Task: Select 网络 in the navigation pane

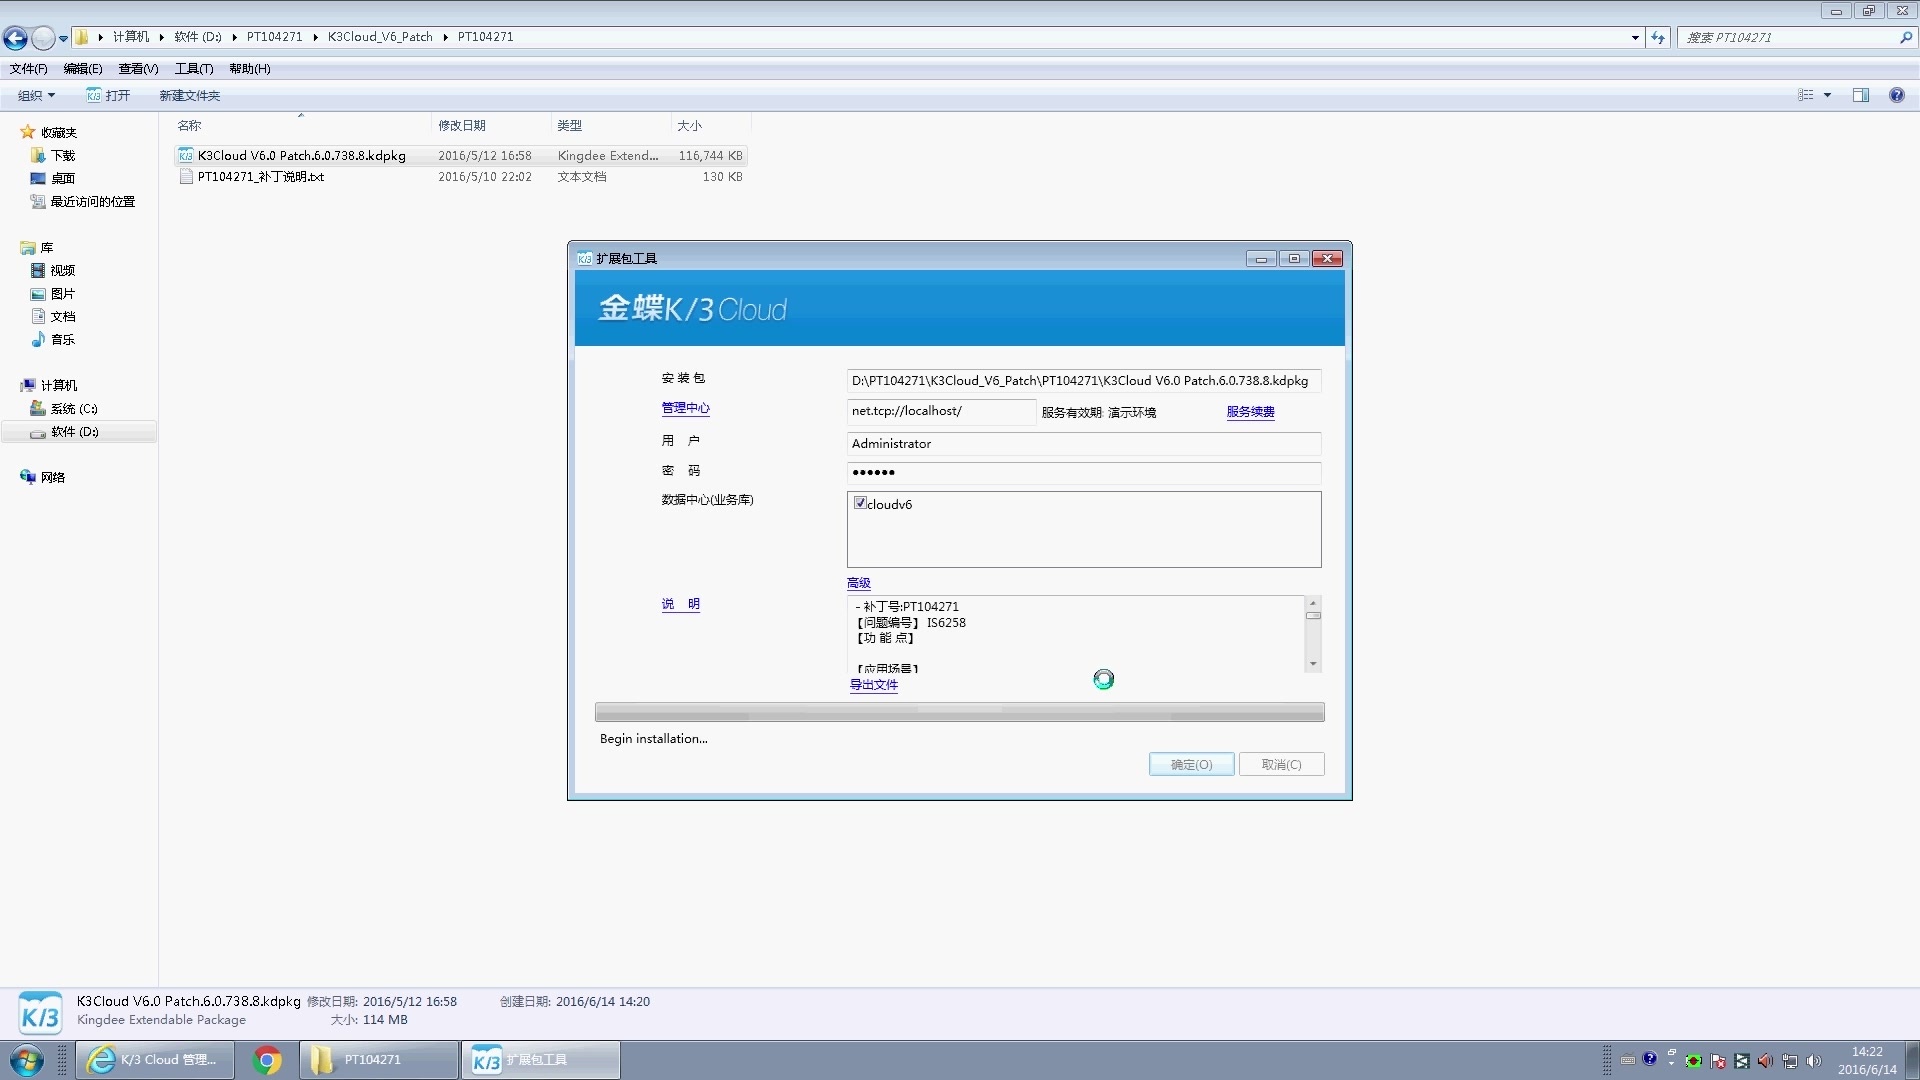Action: click(x=52, y=478)
